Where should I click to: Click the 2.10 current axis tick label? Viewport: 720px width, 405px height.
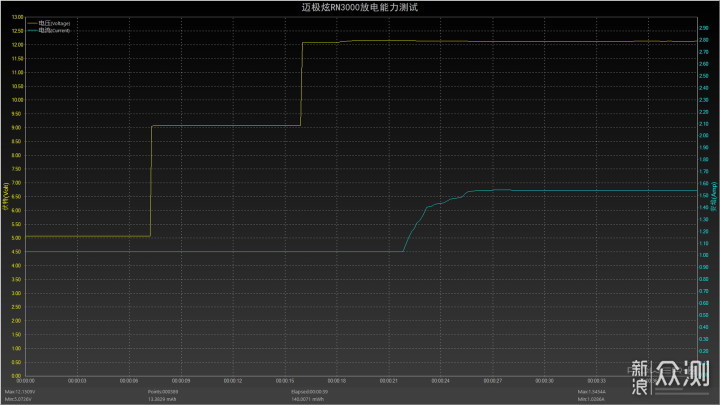(x=703, y=124)
